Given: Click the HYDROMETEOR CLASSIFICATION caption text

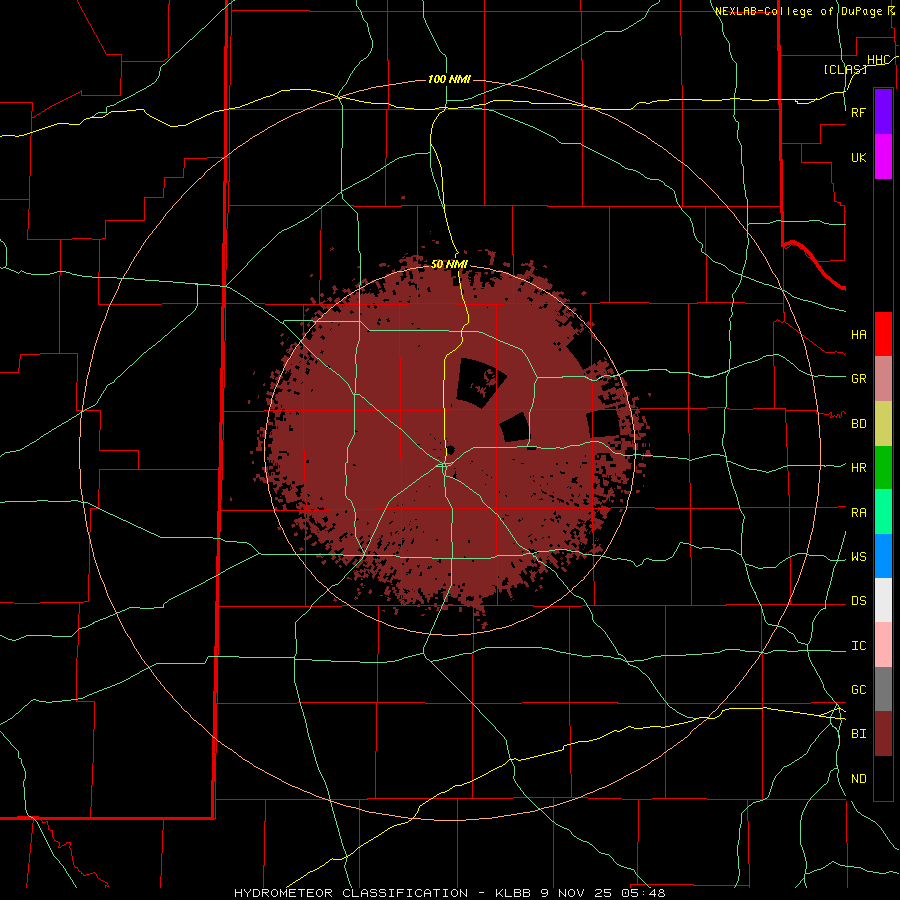Looking at the screenshot, I should pyautogui.click(x=351, y=893).
